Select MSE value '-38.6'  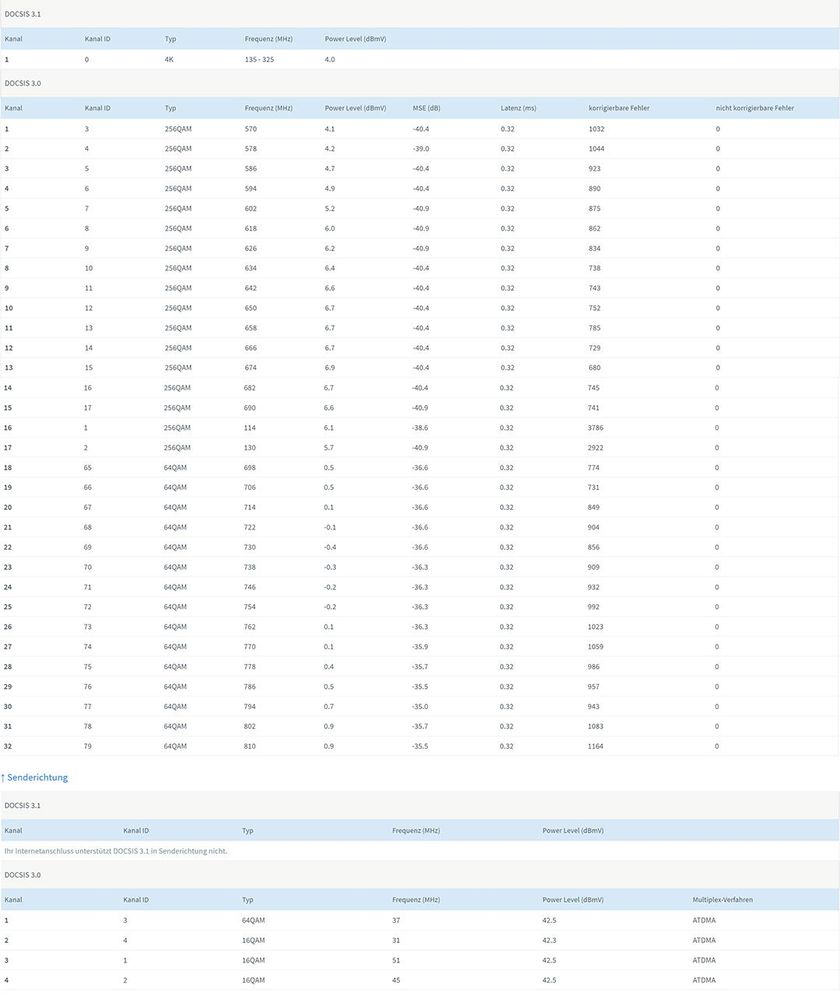click(x=420, y=428)
